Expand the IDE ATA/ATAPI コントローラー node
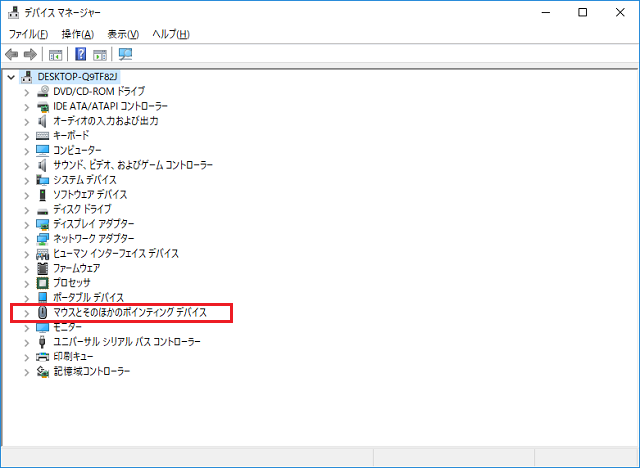Viewport: 640px width, 468px height. tap(27, 107)
